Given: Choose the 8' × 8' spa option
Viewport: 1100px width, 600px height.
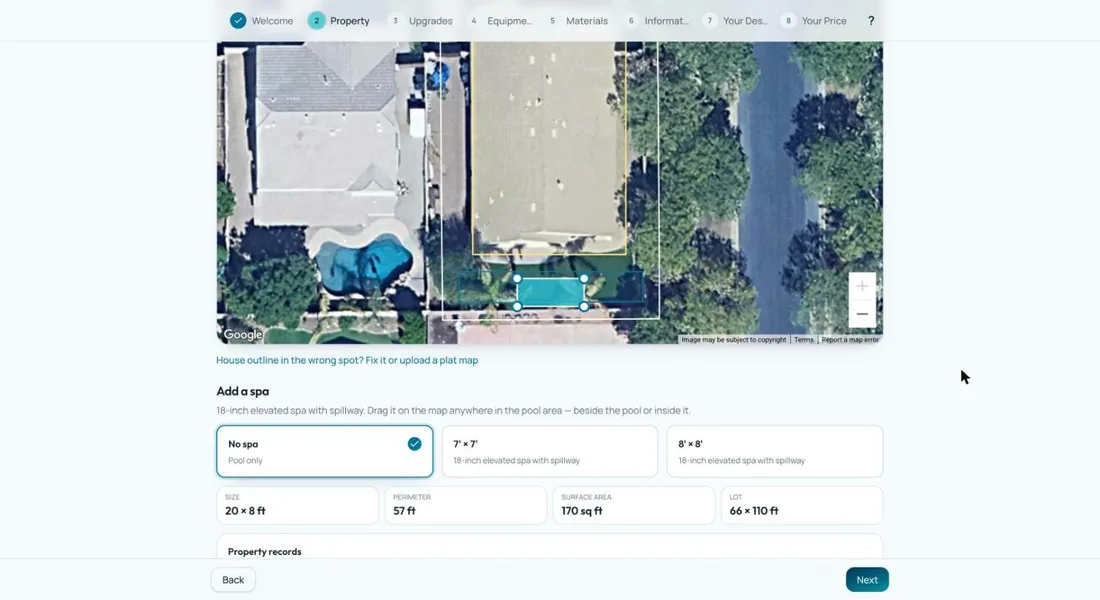Looking at the screenshot, I should click(774, 451).
